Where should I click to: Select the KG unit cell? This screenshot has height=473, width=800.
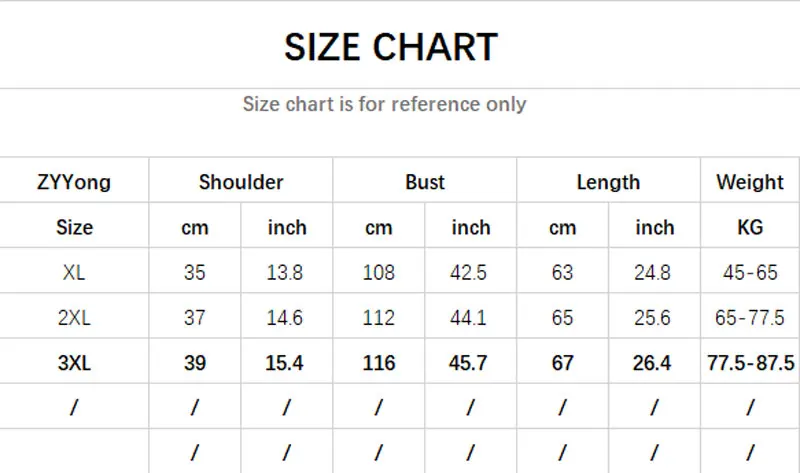(x=750, y=227)
